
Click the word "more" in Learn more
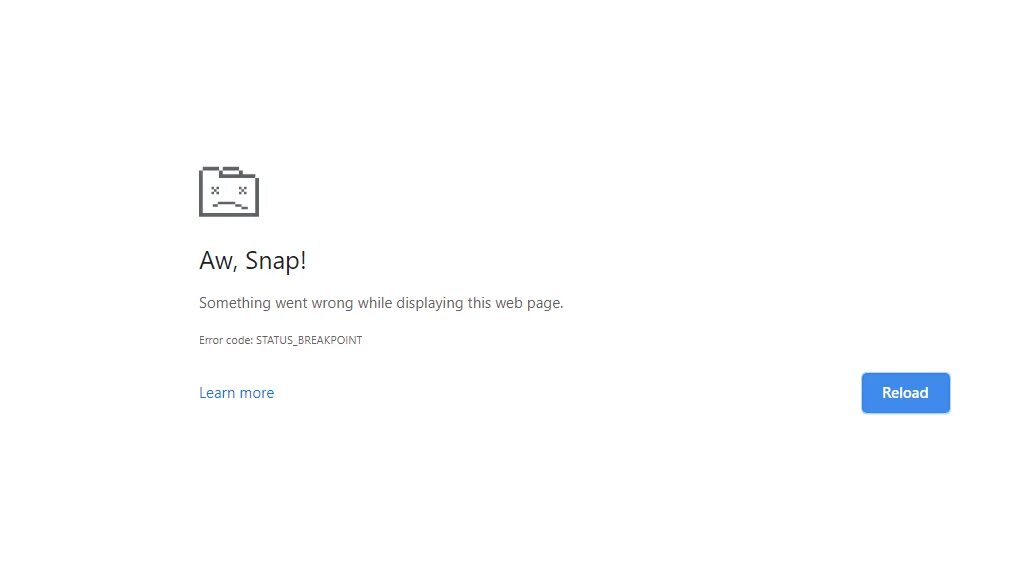pos(257,393)
